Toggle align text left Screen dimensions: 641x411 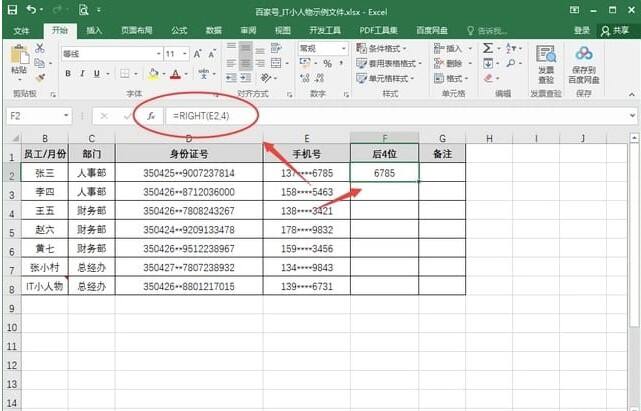coord(231,63)
